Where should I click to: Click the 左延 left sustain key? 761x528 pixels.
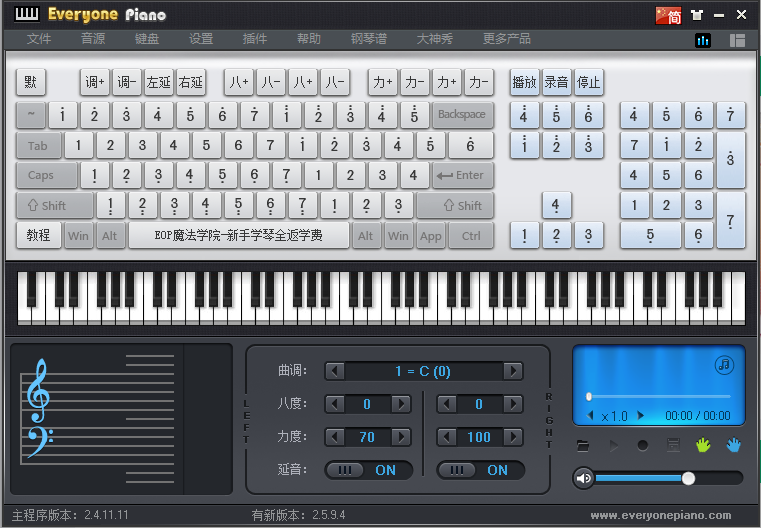click(x=159, y=82)
